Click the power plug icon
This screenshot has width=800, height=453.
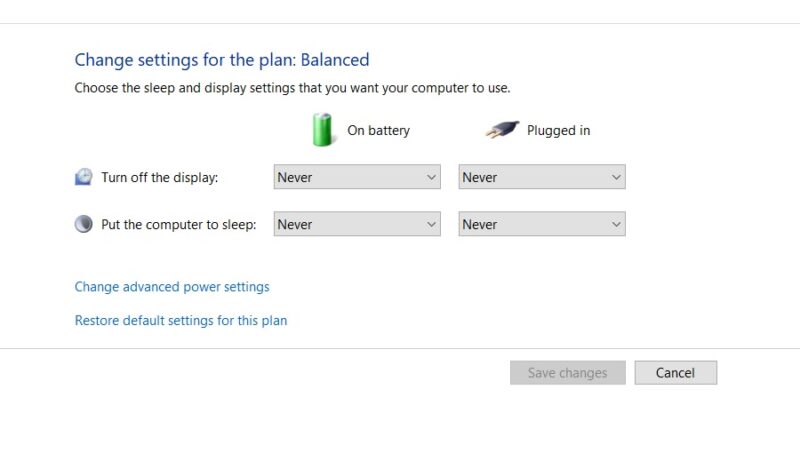coord(503,130)
